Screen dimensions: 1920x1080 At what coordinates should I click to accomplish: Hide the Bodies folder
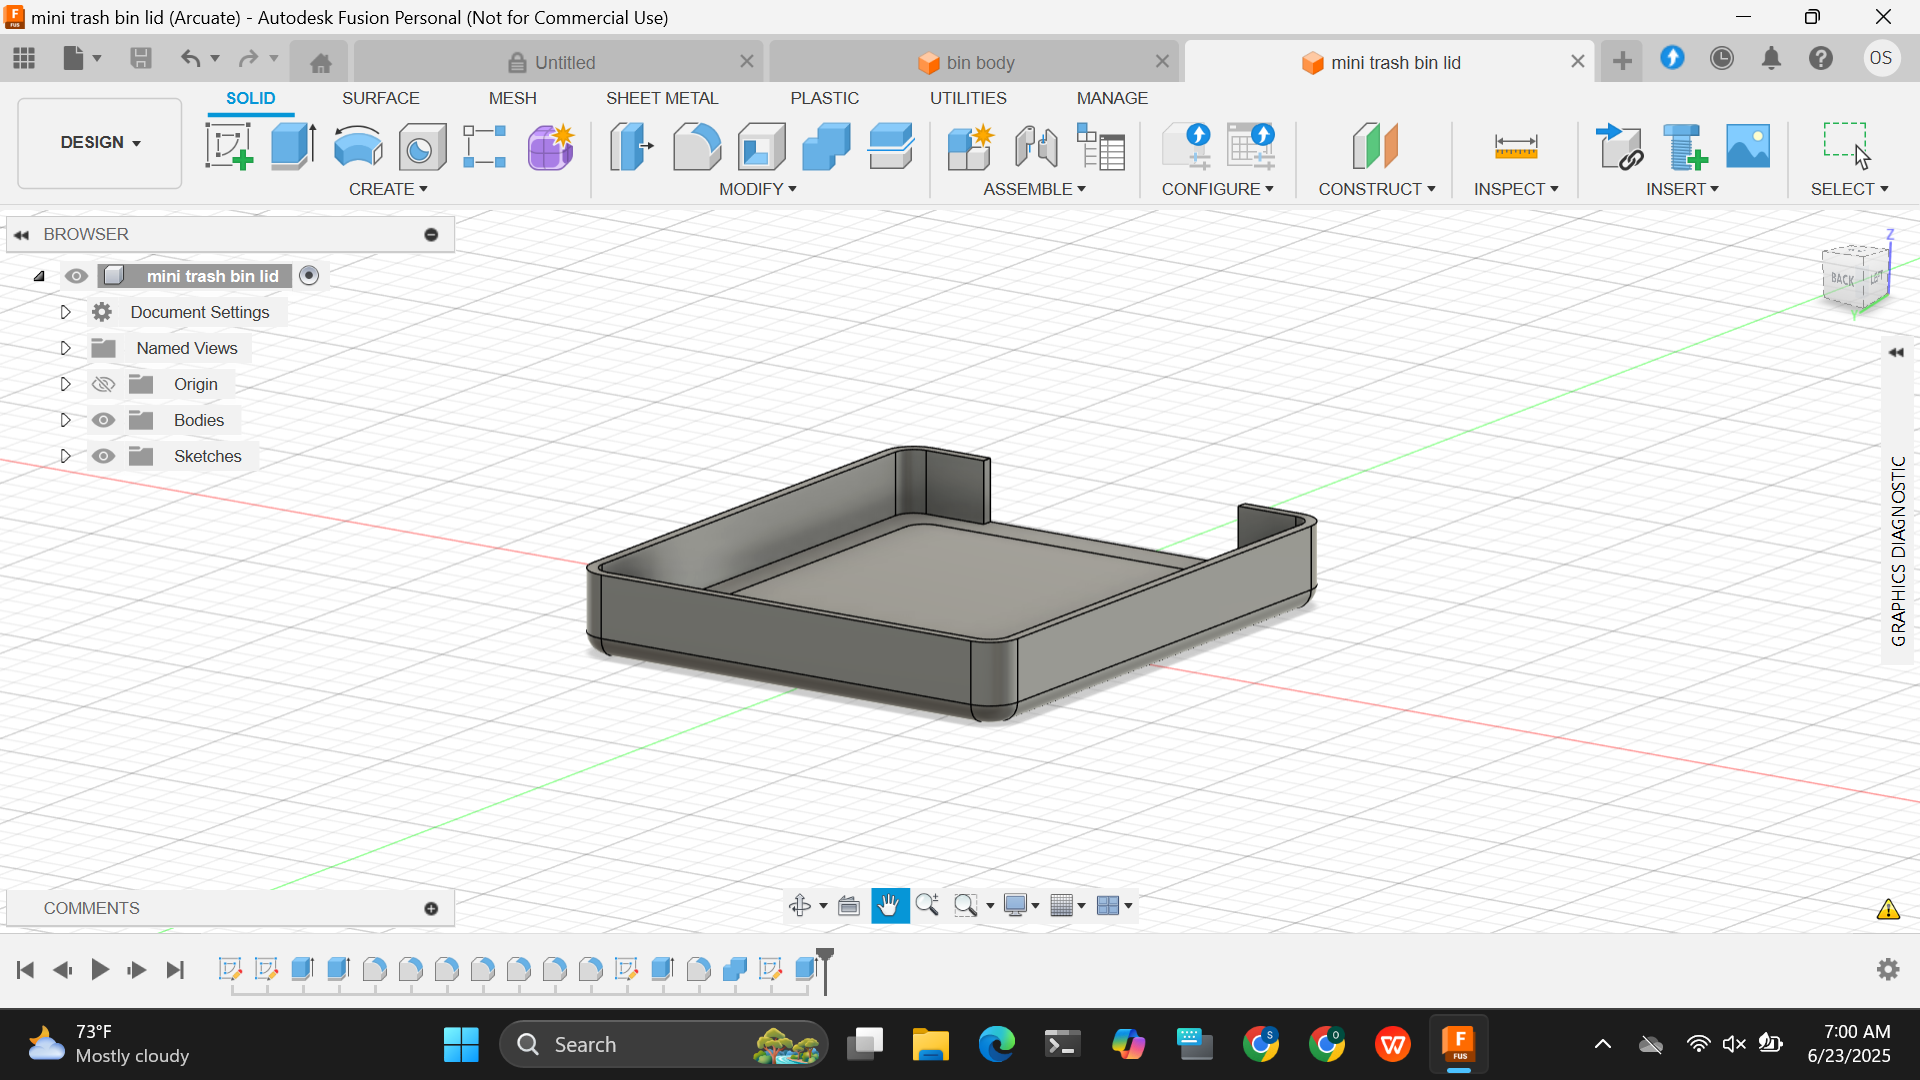tap(103, 420)
